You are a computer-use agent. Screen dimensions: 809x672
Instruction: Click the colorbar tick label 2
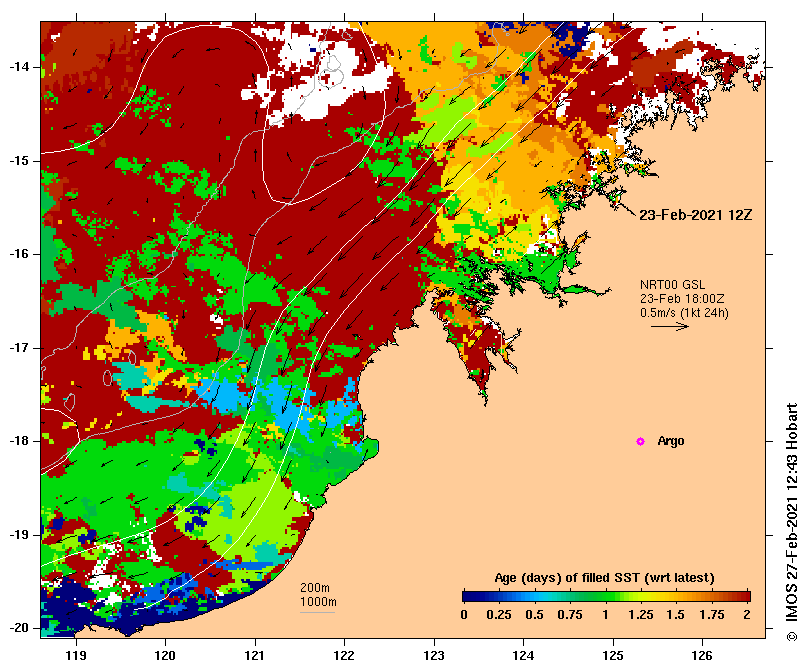point(747,615)
